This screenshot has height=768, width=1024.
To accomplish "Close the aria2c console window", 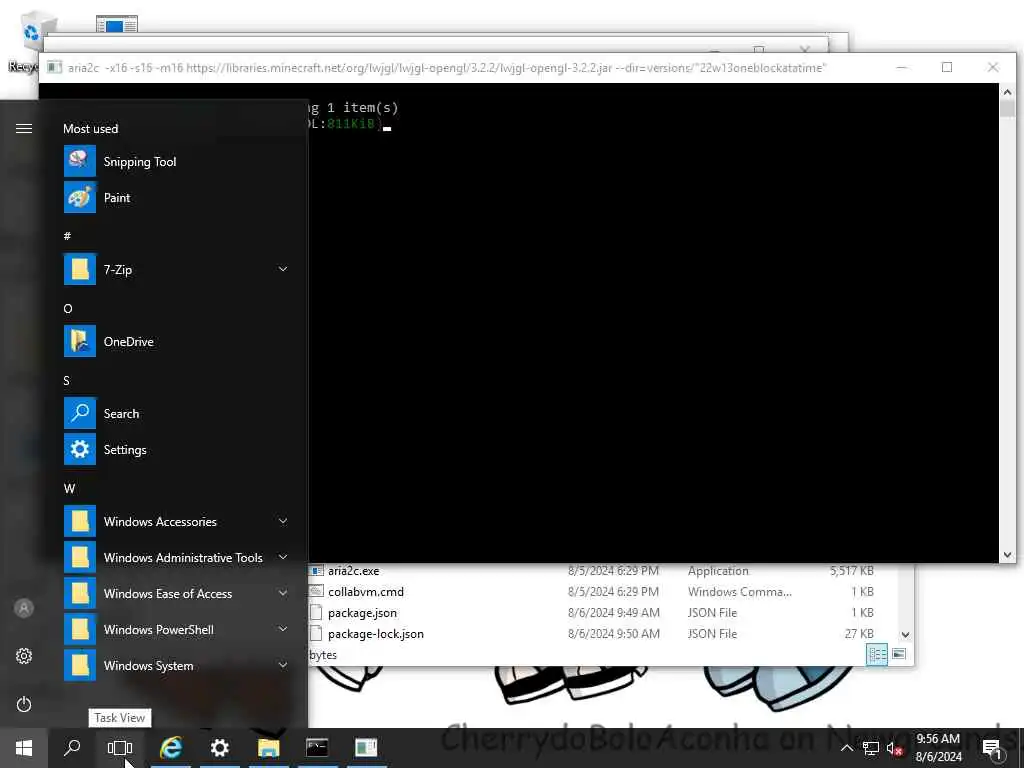I will pos(993,67).
